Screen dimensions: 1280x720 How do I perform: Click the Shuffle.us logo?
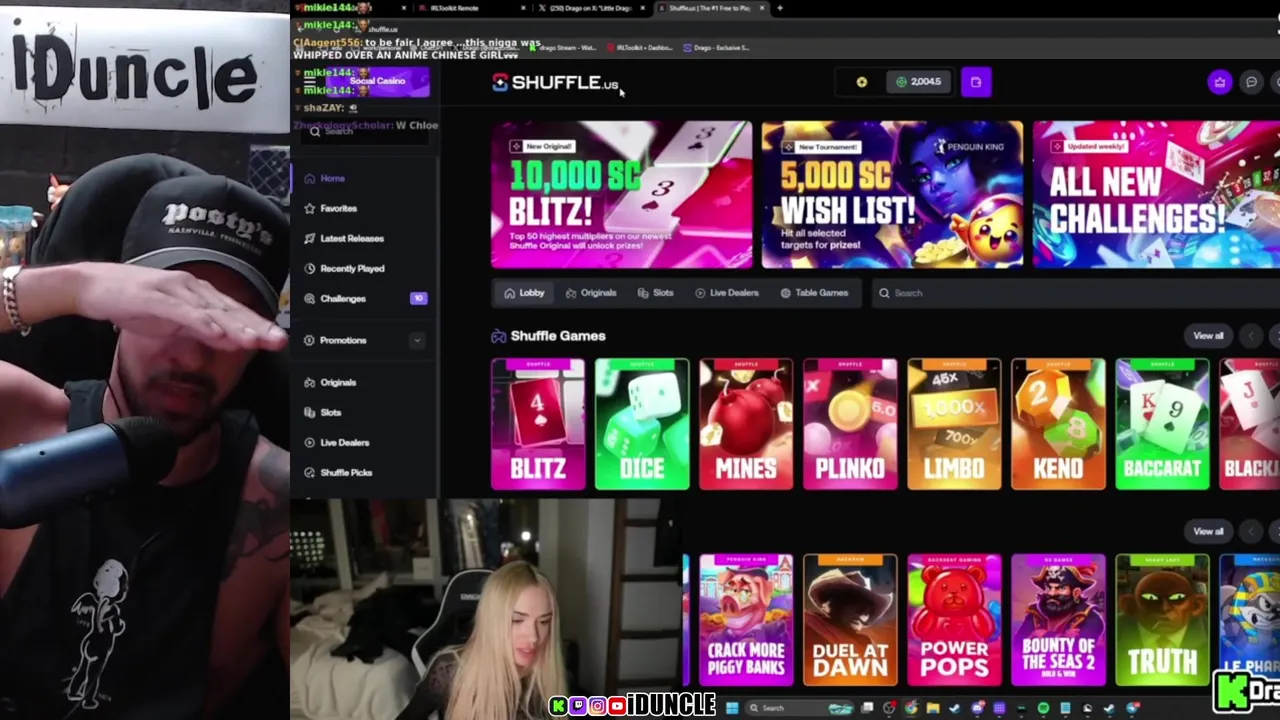(555, 83)
